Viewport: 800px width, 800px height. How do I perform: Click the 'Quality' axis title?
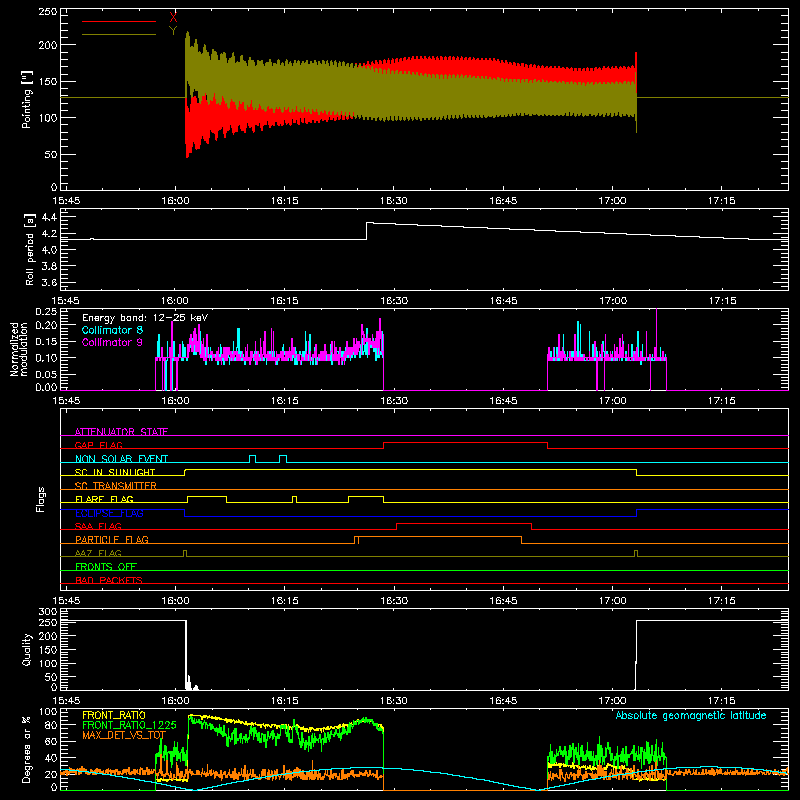(x=27, y=649)
